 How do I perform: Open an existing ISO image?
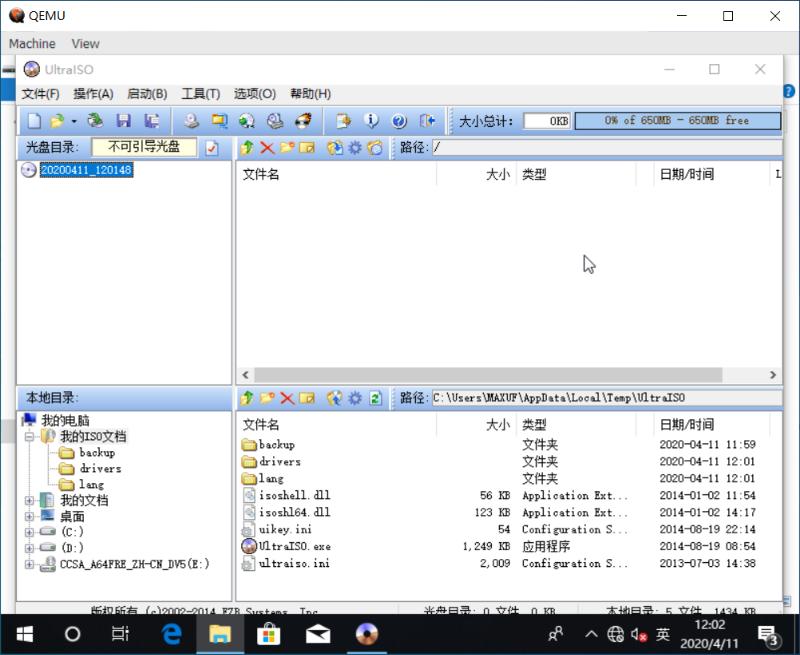tap(56, 120)
